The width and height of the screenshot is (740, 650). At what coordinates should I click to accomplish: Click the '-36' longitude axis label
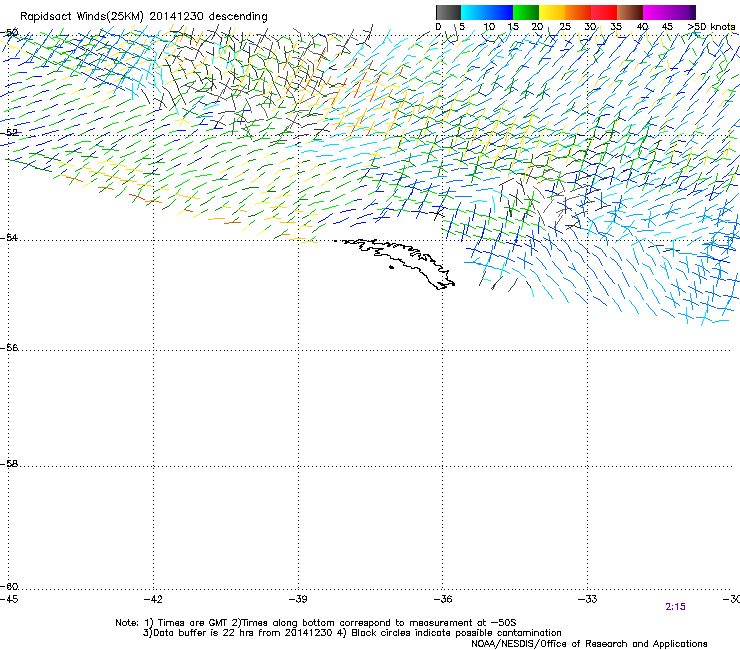(x=443, y=599)
